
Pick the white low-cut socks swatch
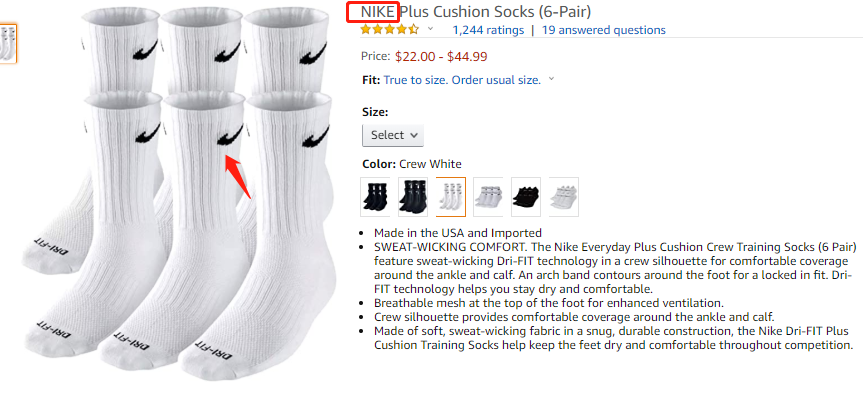tap(488, 196)
